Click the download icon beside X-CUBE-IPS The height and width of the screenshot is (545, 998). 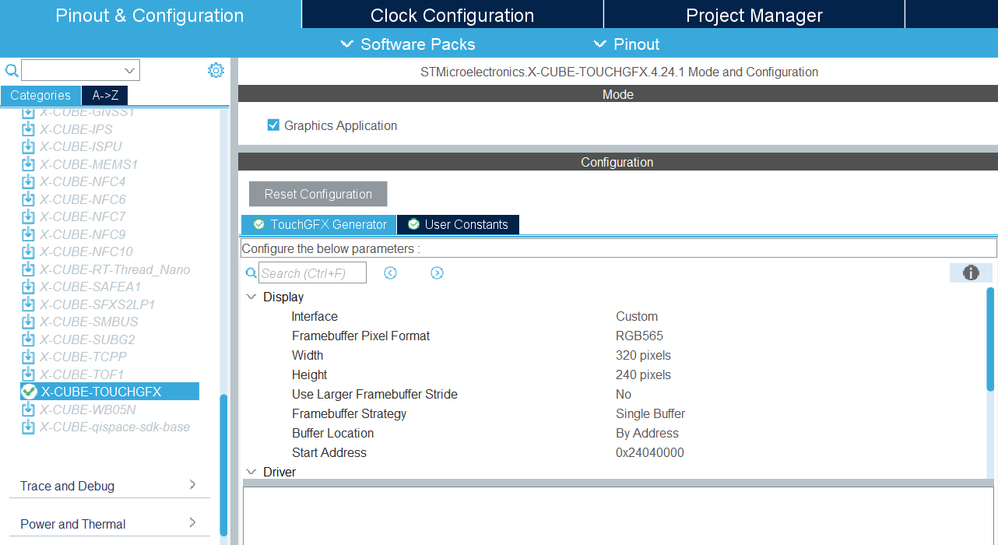[x=28, y=129]
